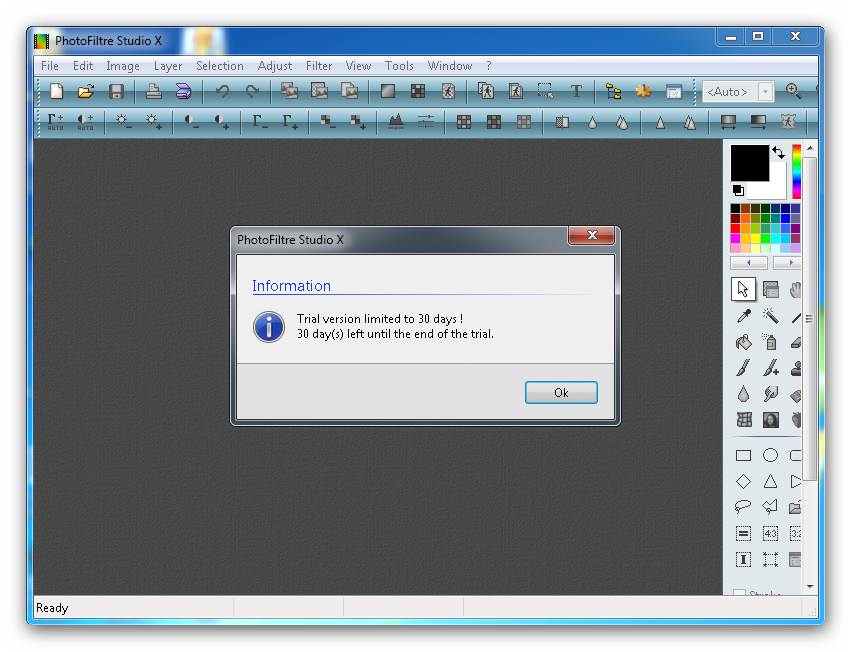Click the Text tool T icon
This screenshot has height=652, width=852.
coord(576,91)
